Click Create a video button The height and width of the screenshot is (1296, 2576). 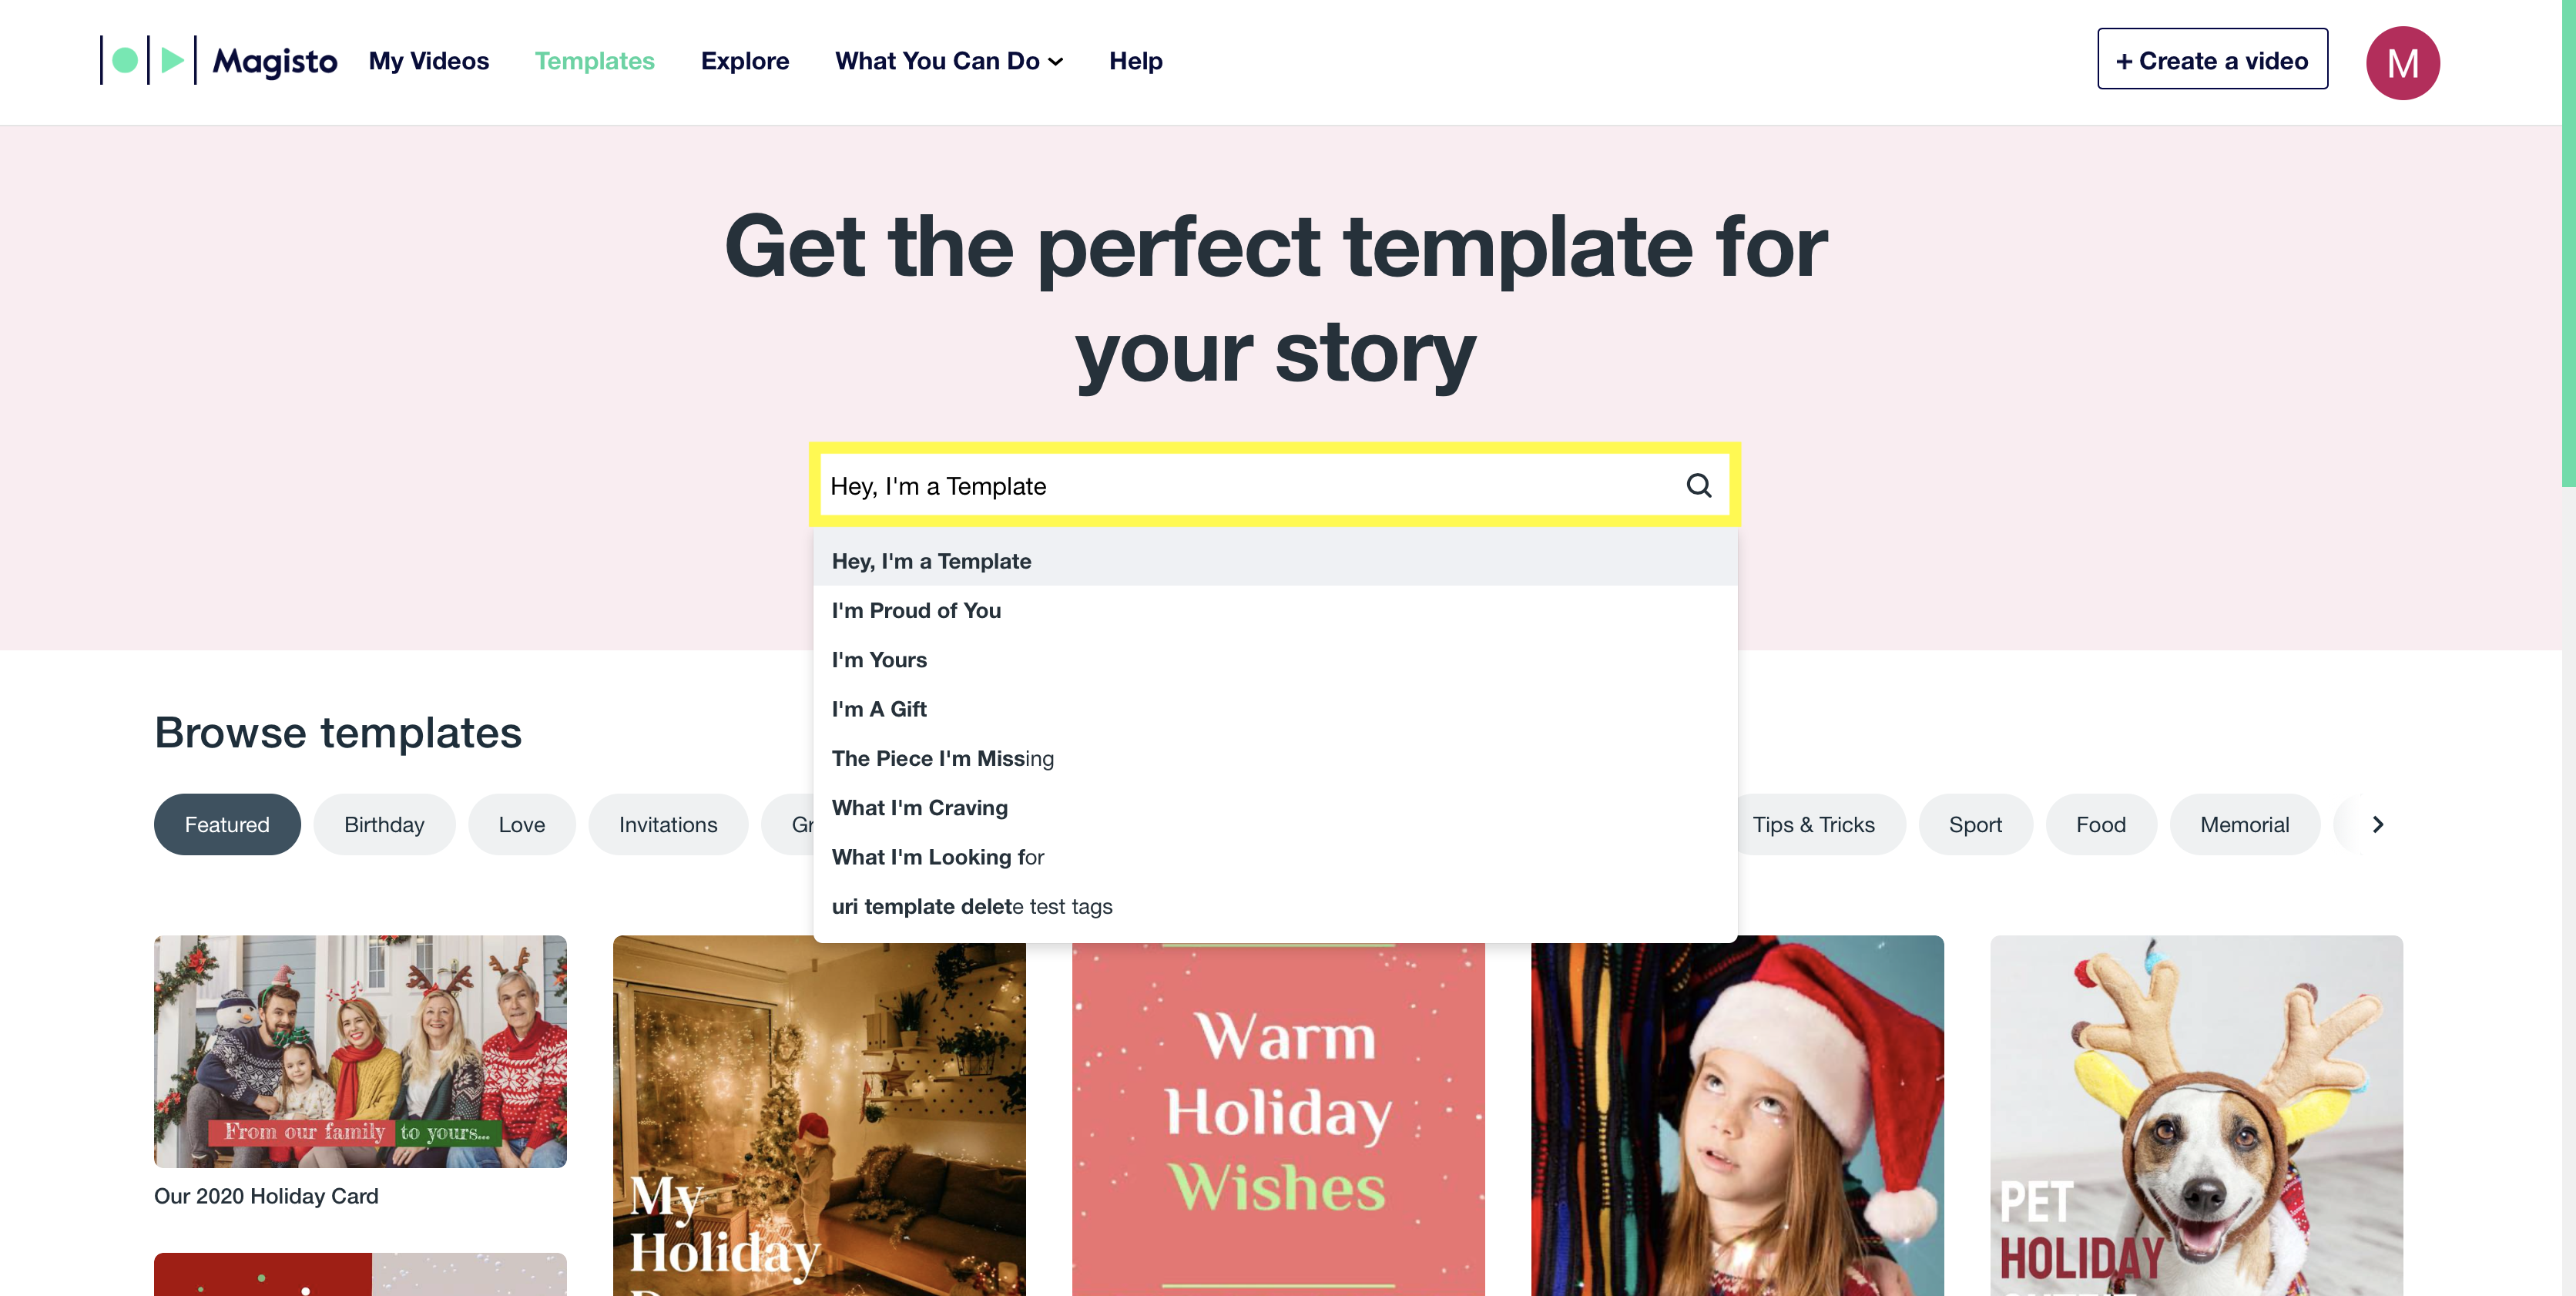2212,59
